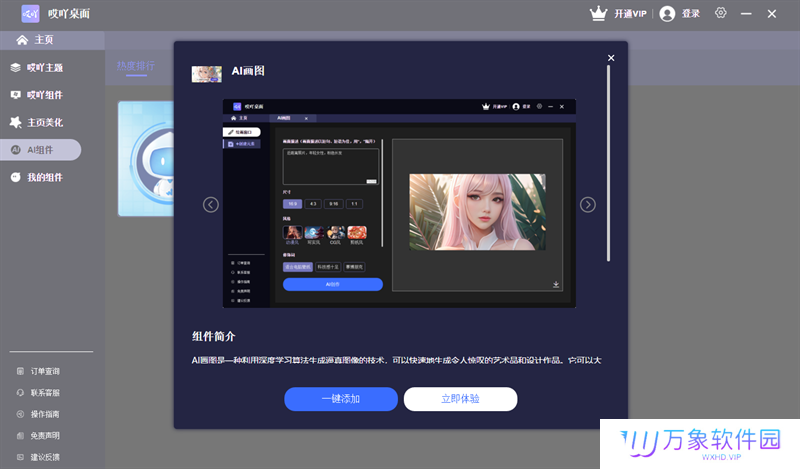This screenshot has height=469, width=800.
Task: Switch to the 热度排行 tab
Action: pyautogui.click(x=136, y=66)
